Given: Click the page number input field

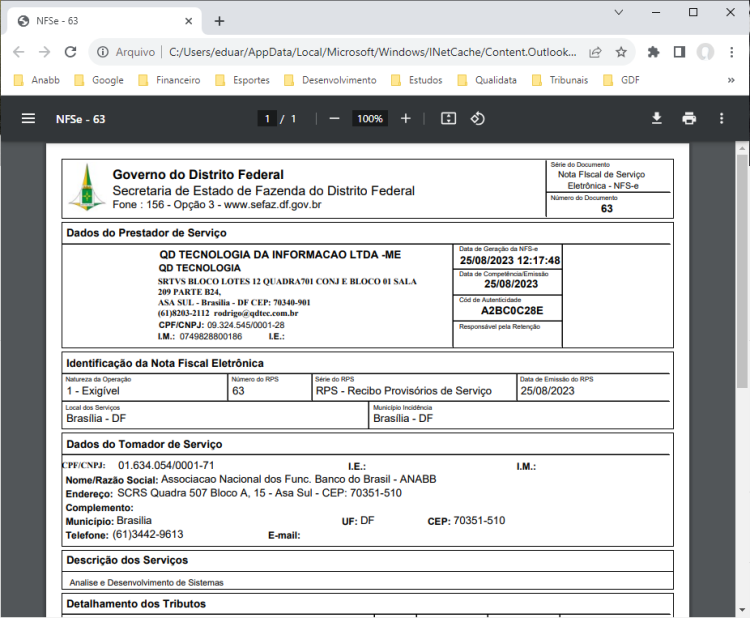Looking at the screenshot, I should 267,119.
